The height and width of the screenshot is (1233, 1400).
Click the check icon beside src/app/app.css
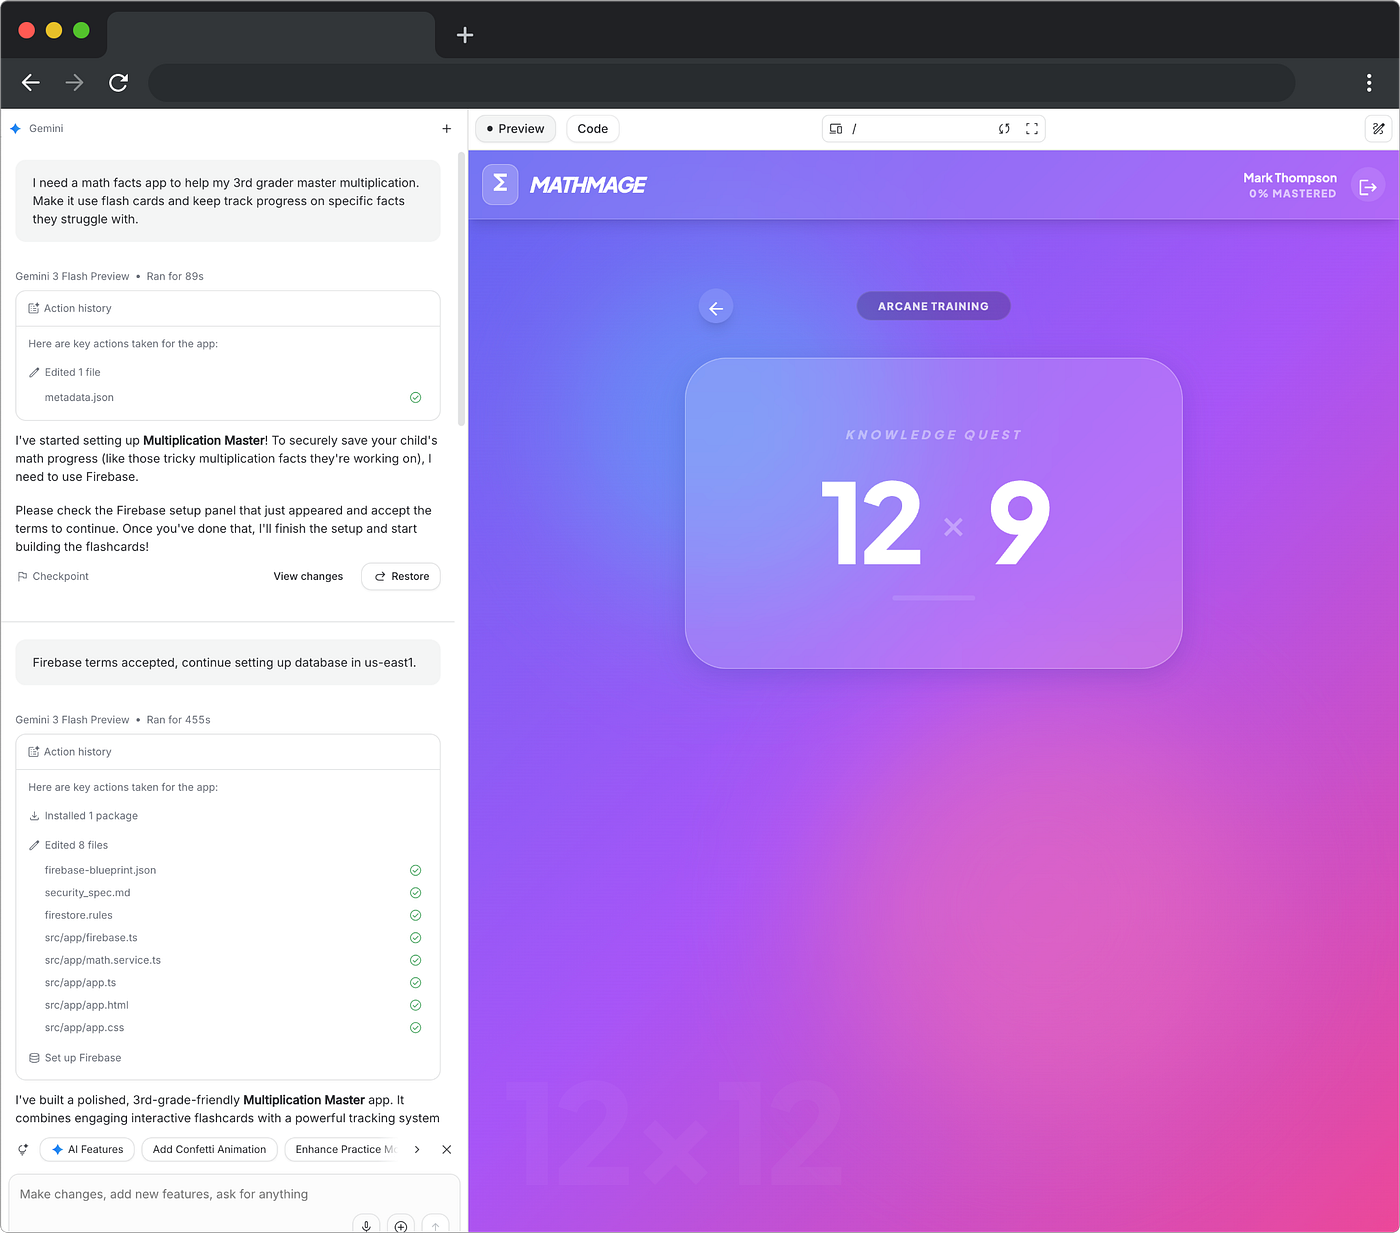tap(415, 1028)
